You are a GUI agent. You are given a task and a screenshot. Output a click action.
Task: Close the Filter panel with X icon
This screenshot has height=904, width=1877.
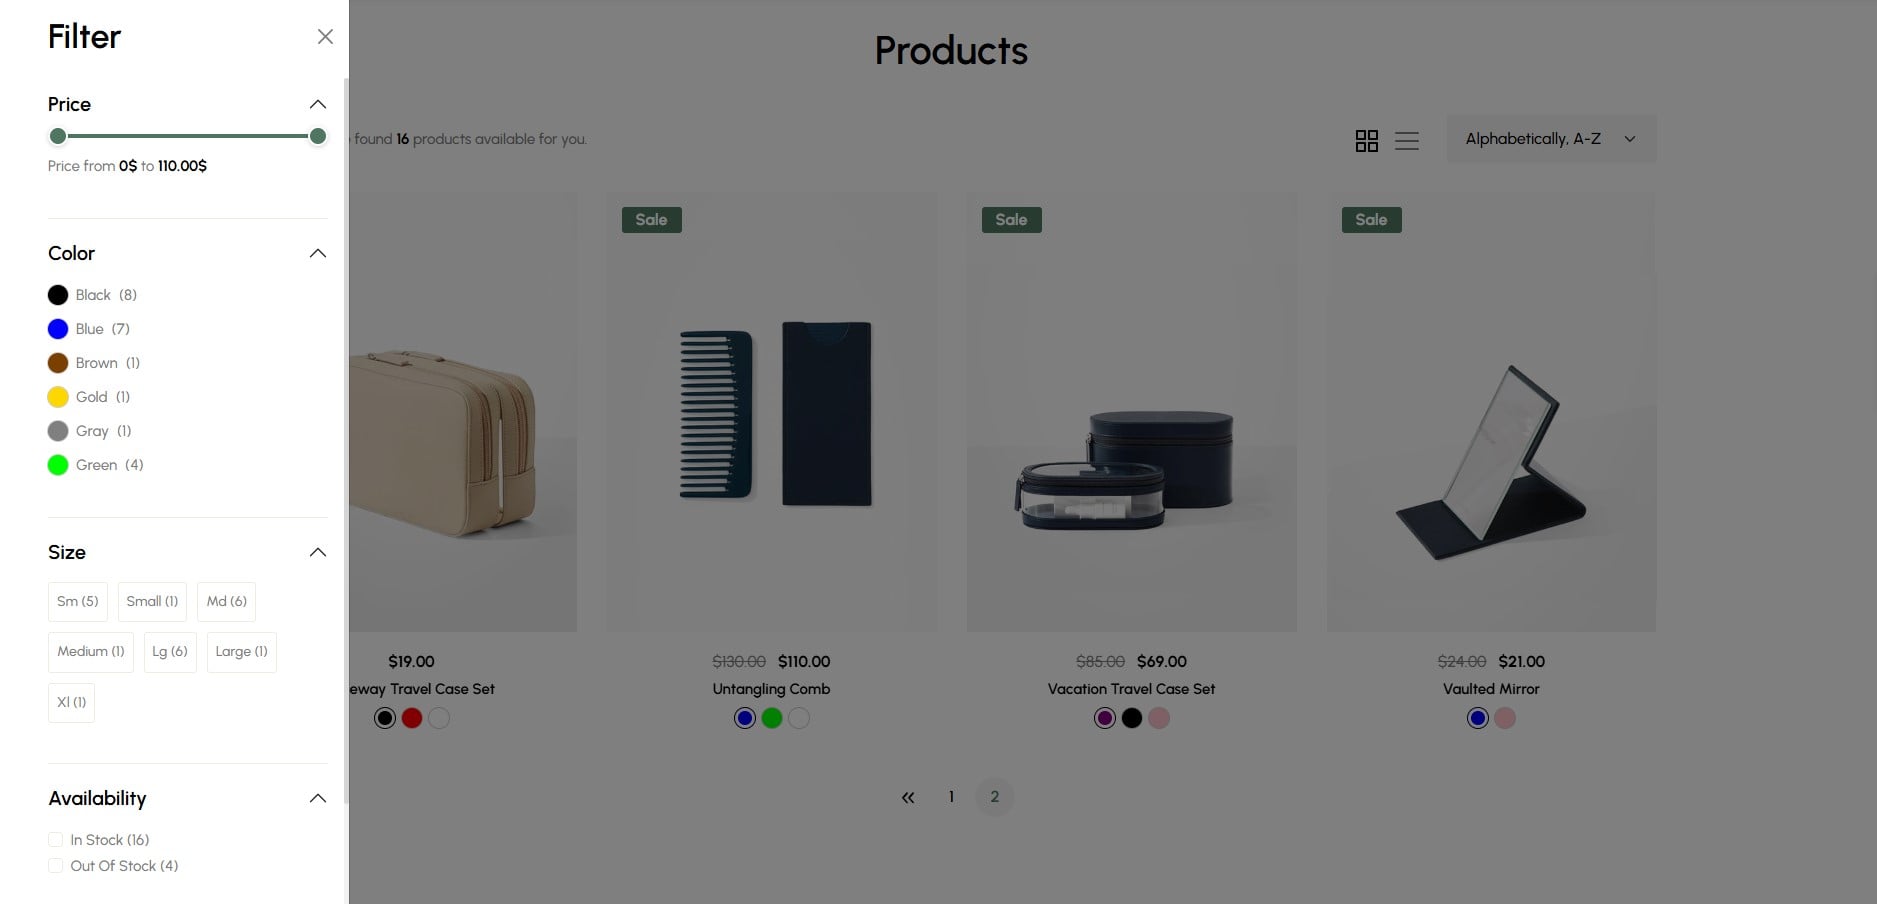point(325,37)
